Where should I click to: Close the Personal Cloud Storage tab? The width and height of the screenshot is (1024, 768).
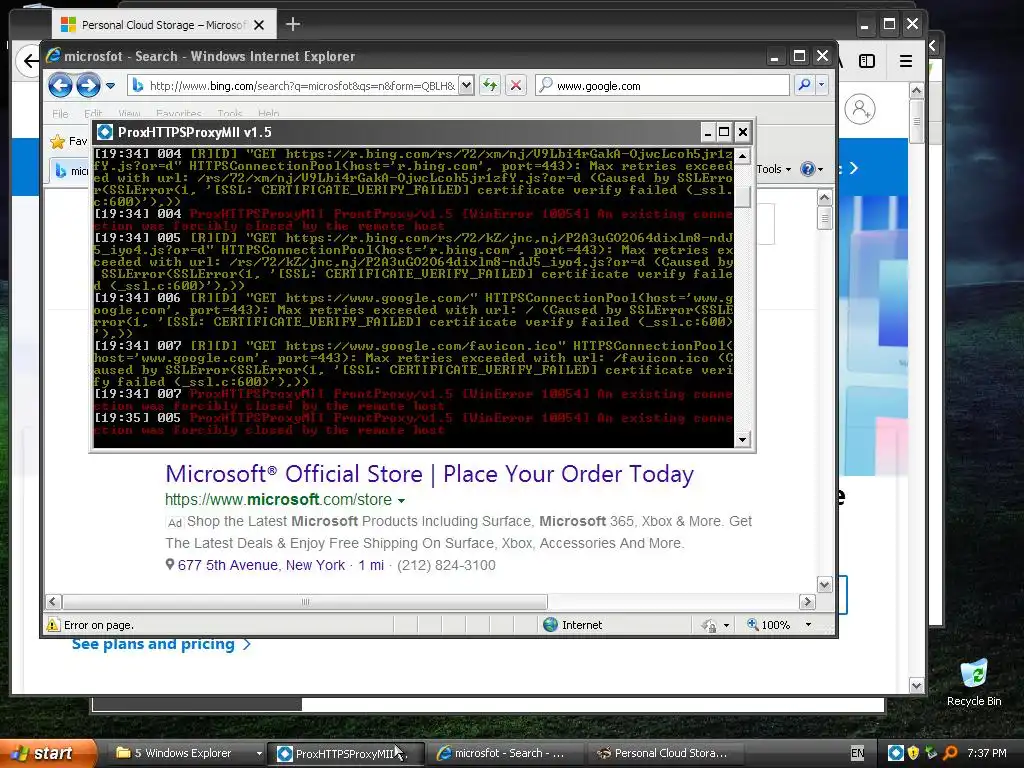coord(259,25)
